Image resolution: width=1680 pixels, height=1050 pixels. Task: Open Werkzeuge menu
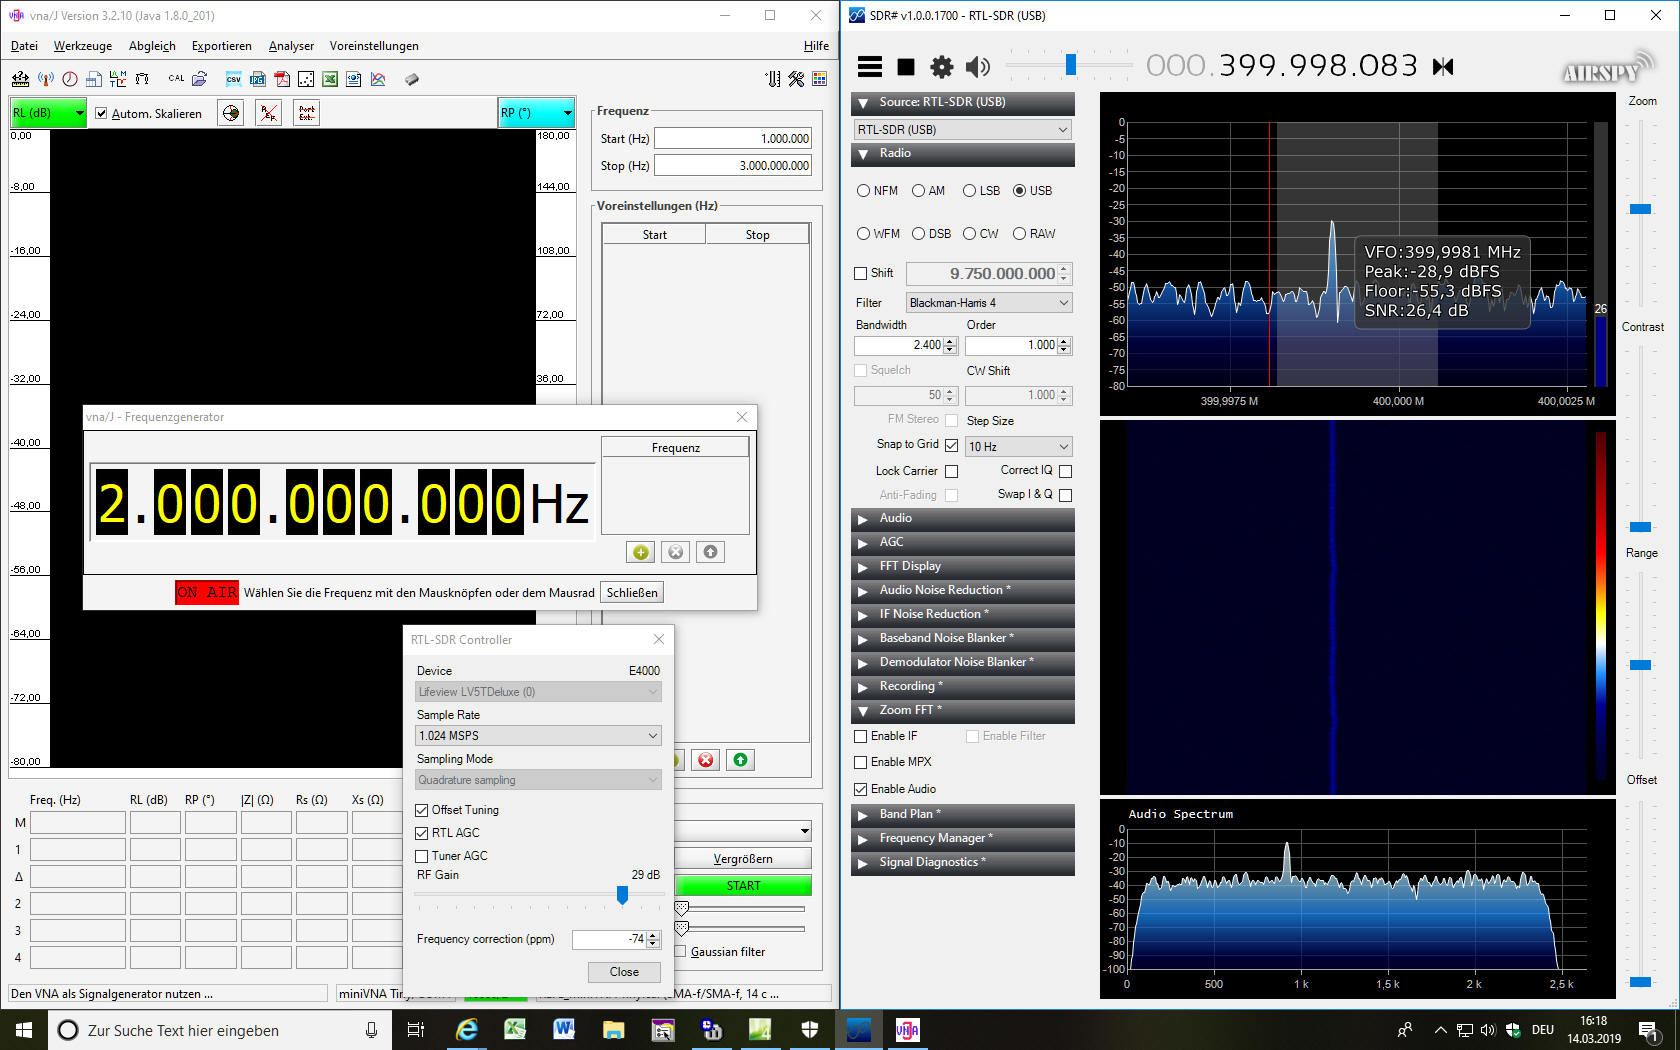[83, 46]
